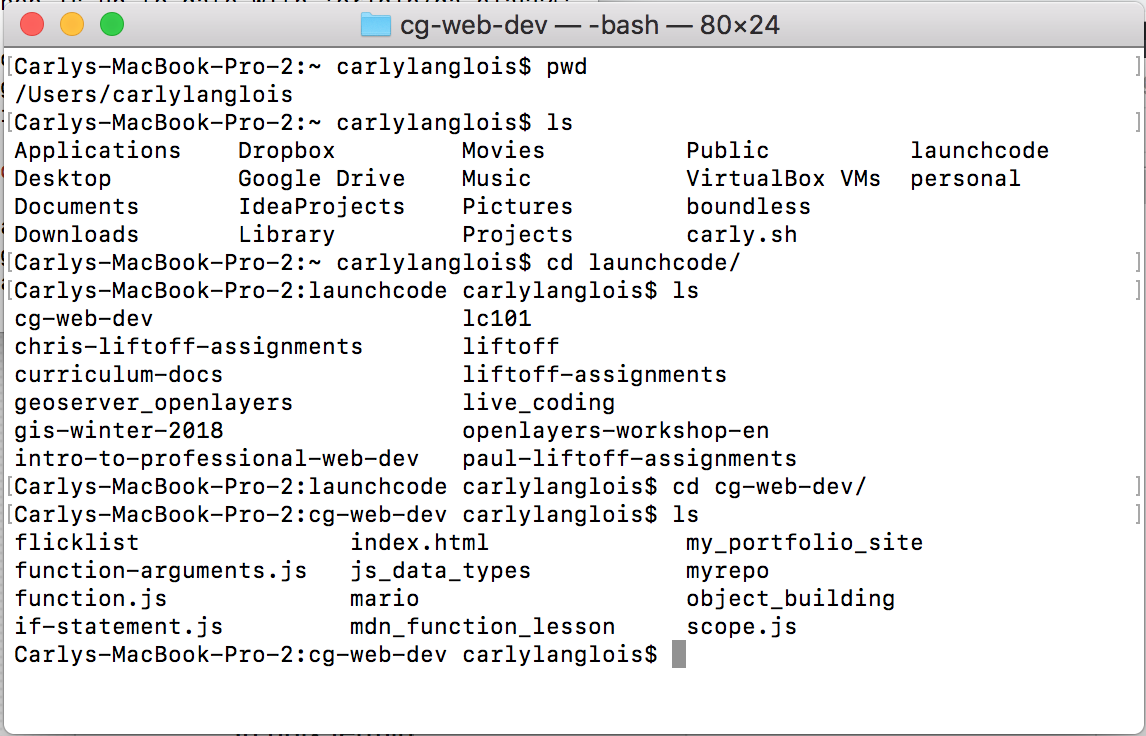This screenshot has height=736, width=1146.
Task: Click the "carly.sh" script name
Action: tap(741, 235)
